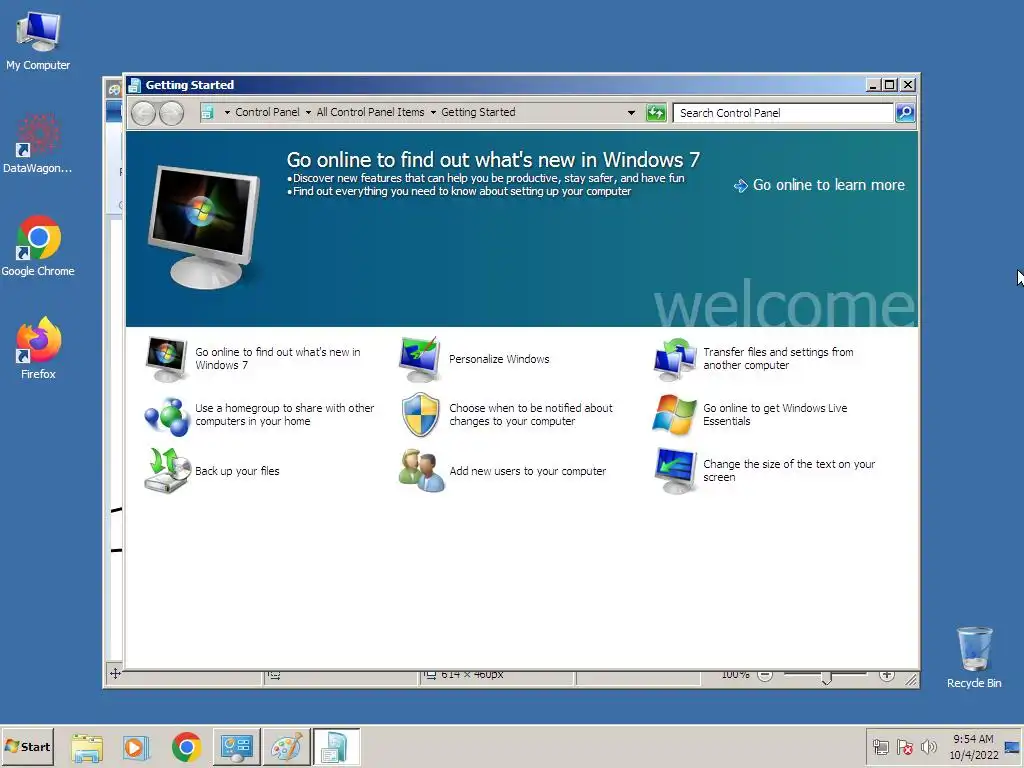Click the Action Center flag tray icon
This screenshot has width=1024, height=768.
pyautogui.click(x=904, y=747)
